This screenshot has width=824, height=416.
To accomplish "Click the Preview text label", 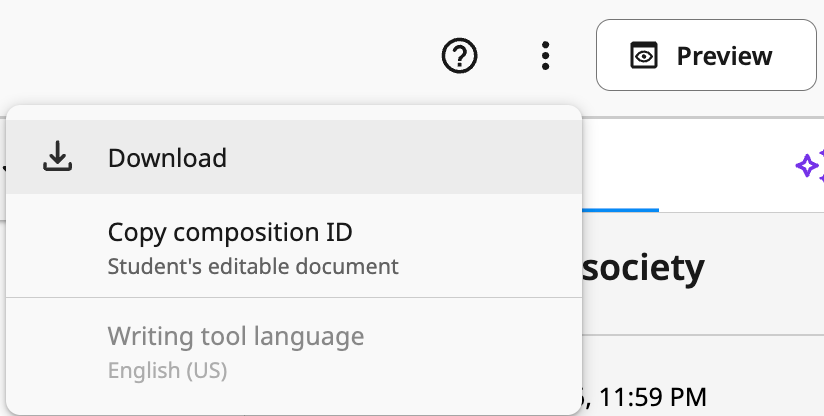I will [724, 56].
